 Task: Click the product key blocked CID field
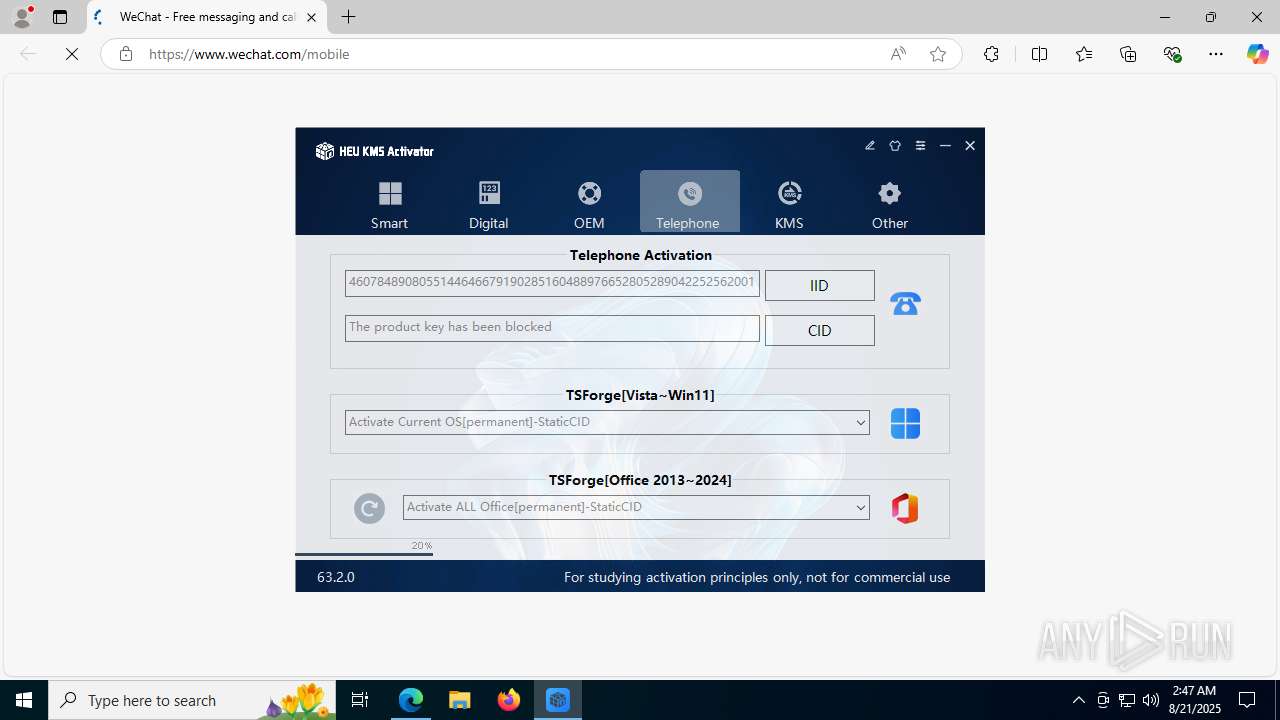552,328
